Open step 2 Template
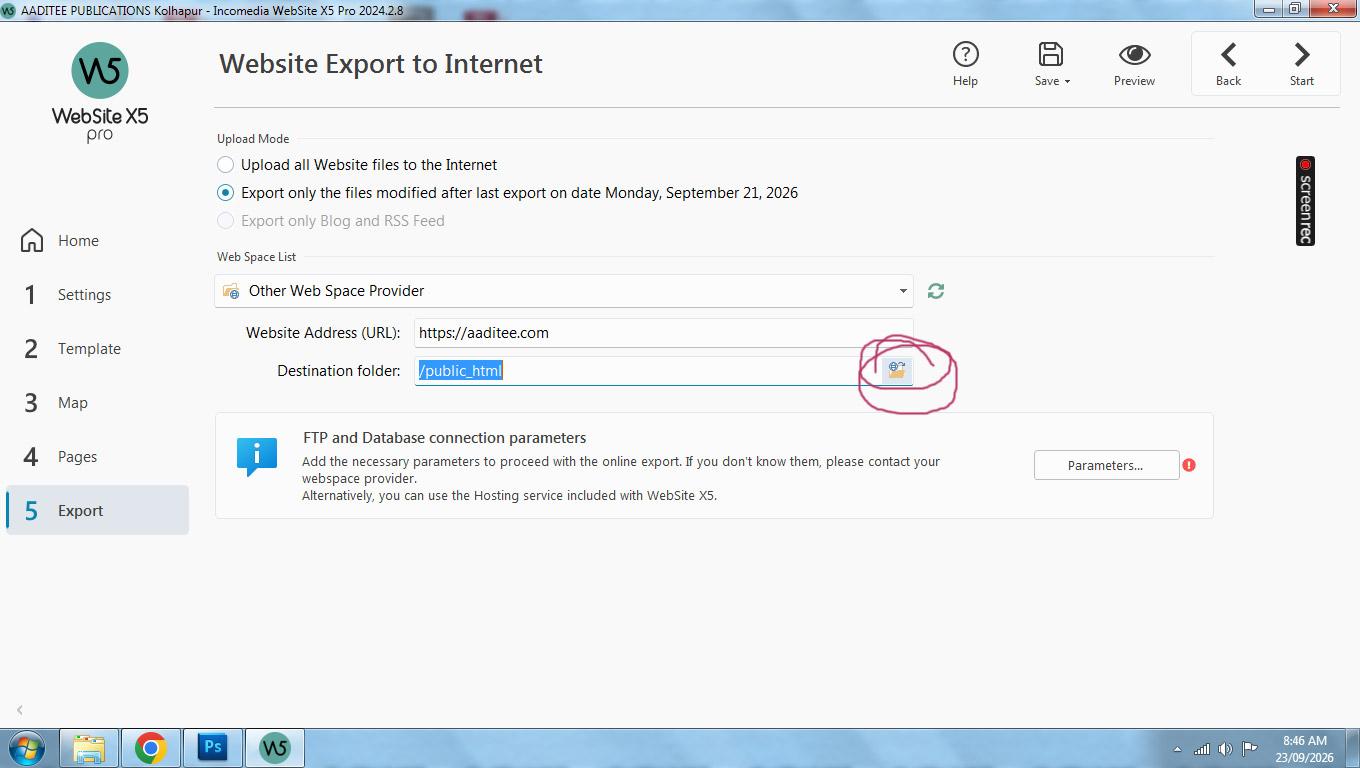This screenshot has width=1360, height=768. tap(97, 349)
